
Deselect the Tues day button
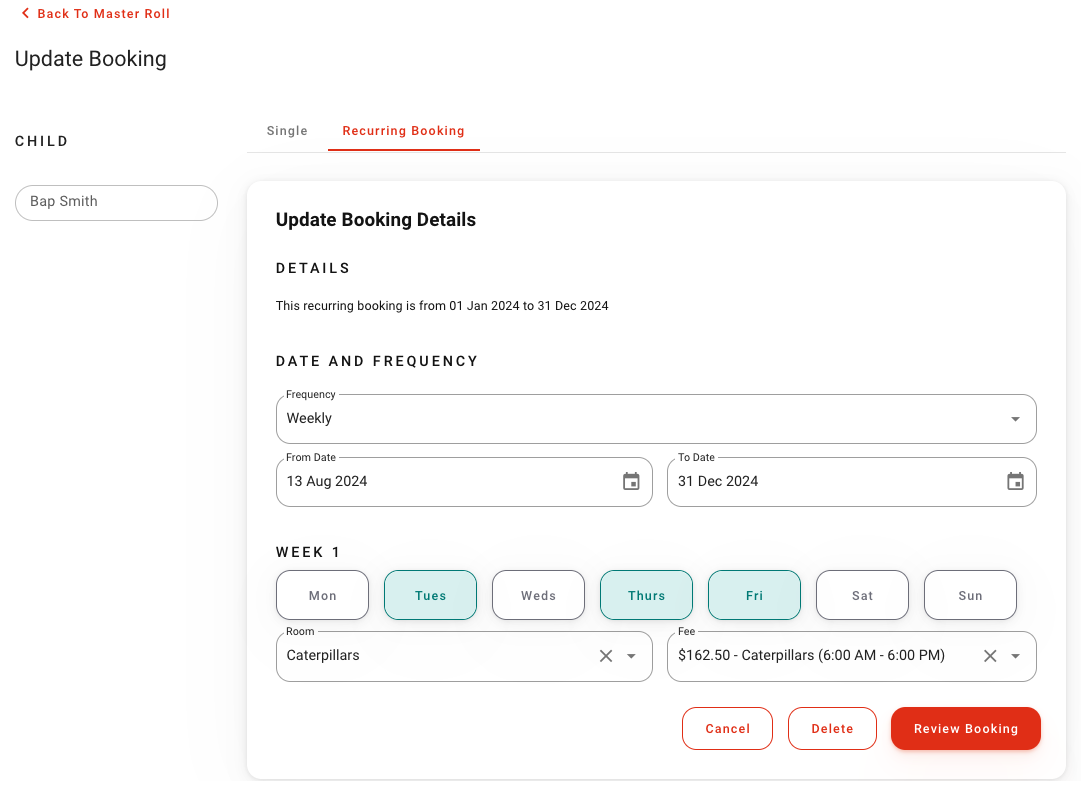[x=430, y=595]
